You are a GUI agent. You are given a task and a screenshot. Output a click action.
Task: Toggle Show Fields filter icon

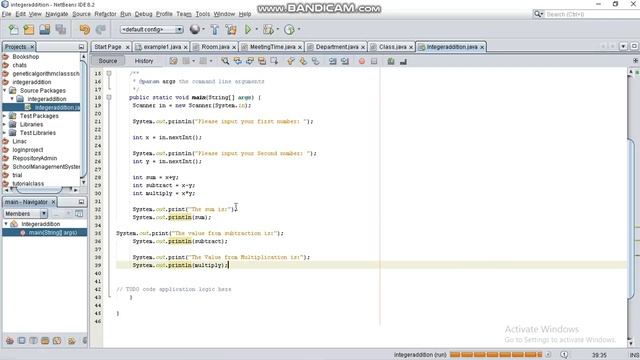[22, 340]
